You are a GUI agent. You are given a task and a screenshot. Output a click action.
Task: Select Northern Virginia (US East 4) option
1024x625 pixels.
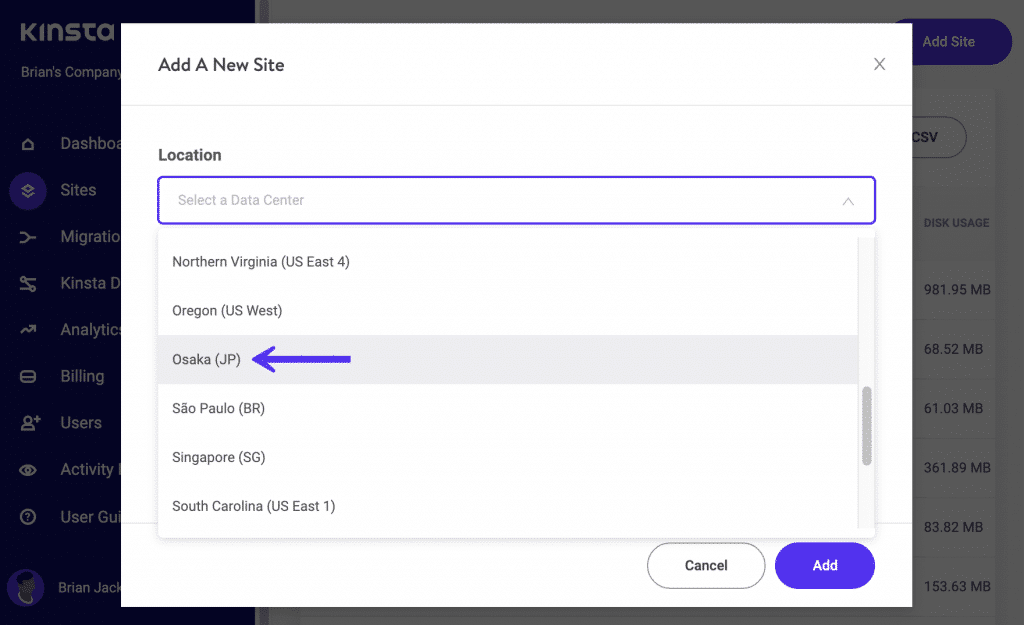[261, 262]
